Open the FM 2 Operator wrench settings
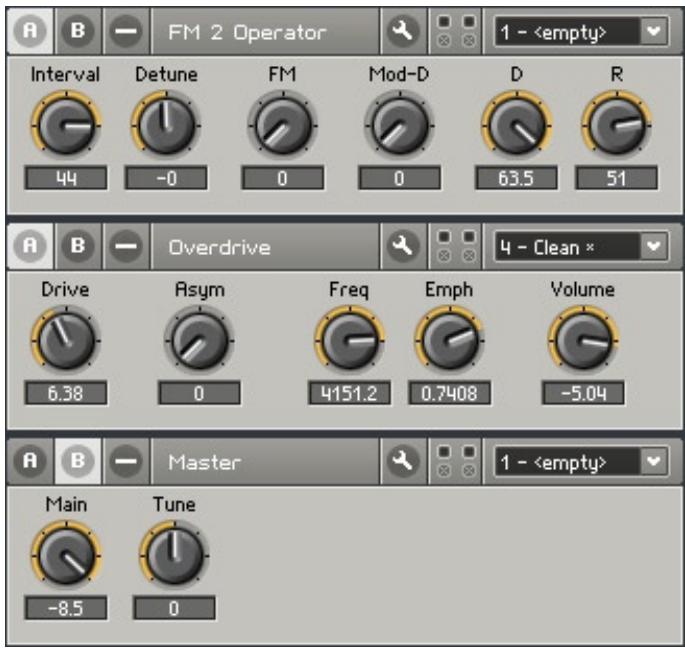 [402, 31]
